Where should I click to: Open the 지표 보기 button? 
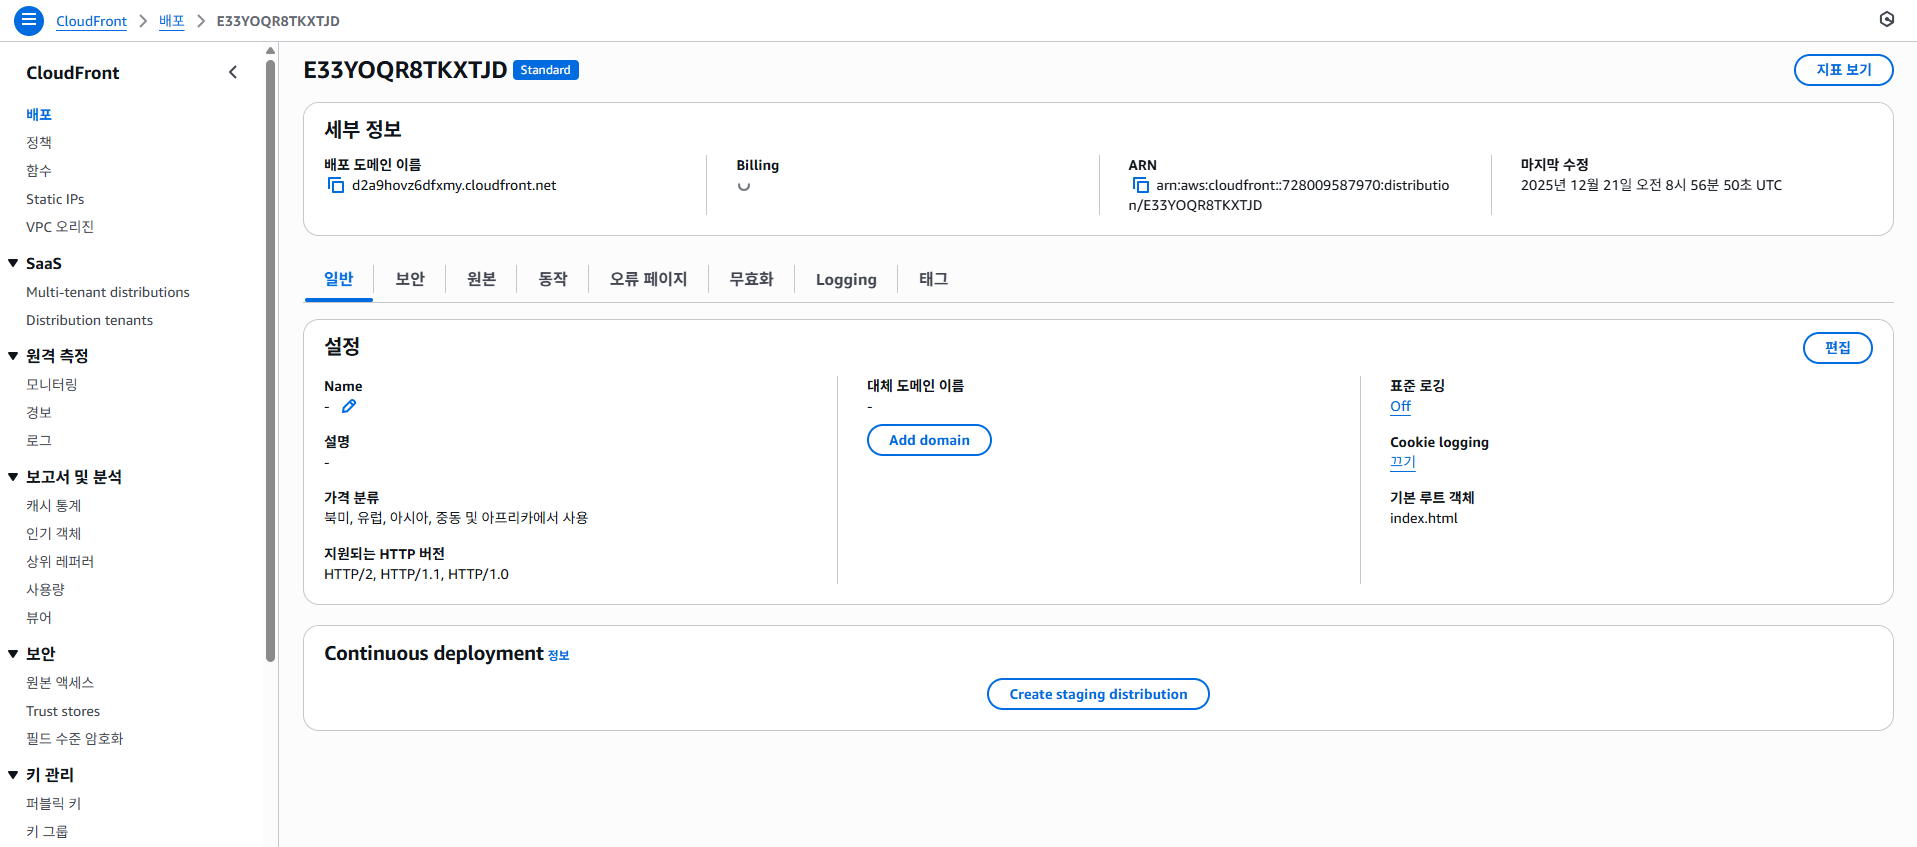(x=1843, y=70)
